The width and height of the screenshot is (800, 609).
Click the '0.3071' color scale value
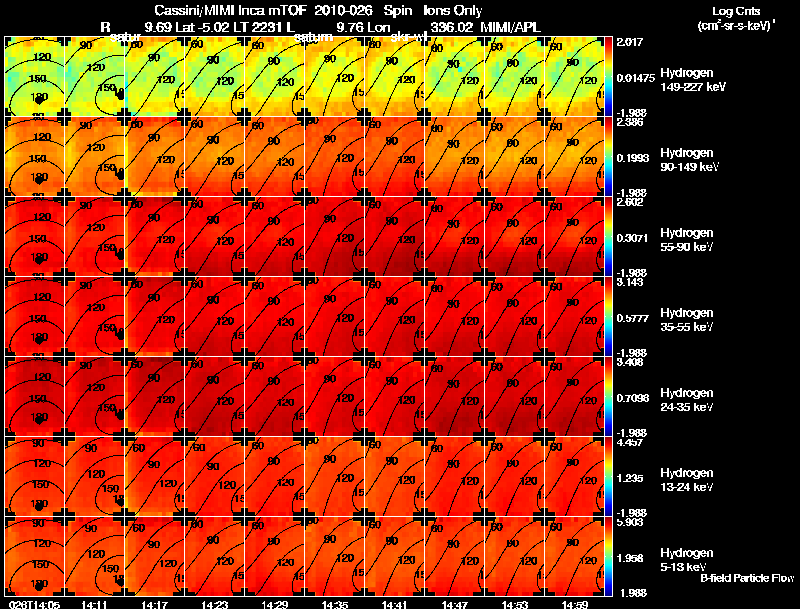click(633, 238)
